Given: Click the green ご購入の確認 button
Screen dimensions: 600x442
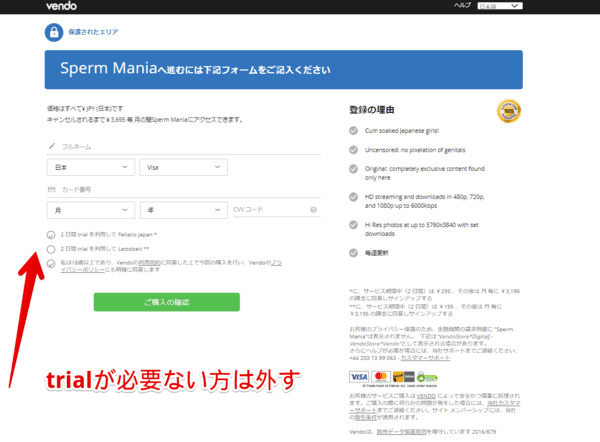Looking at the screenshot, I should click(167, 302).
